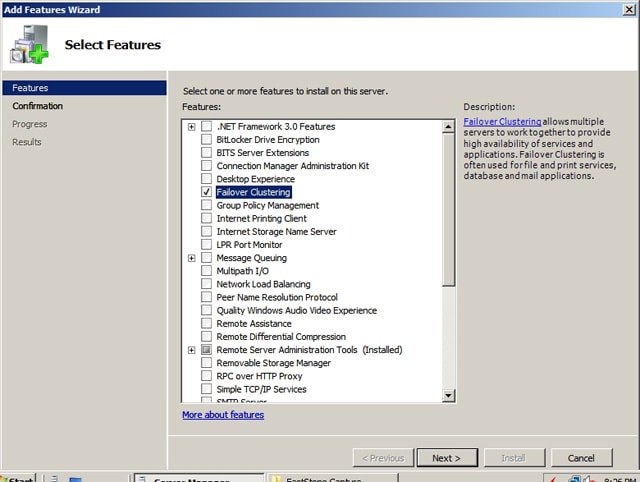Screen dimensions: 640x482
Task: Open the Windows Start button
Action: [18, 478]
